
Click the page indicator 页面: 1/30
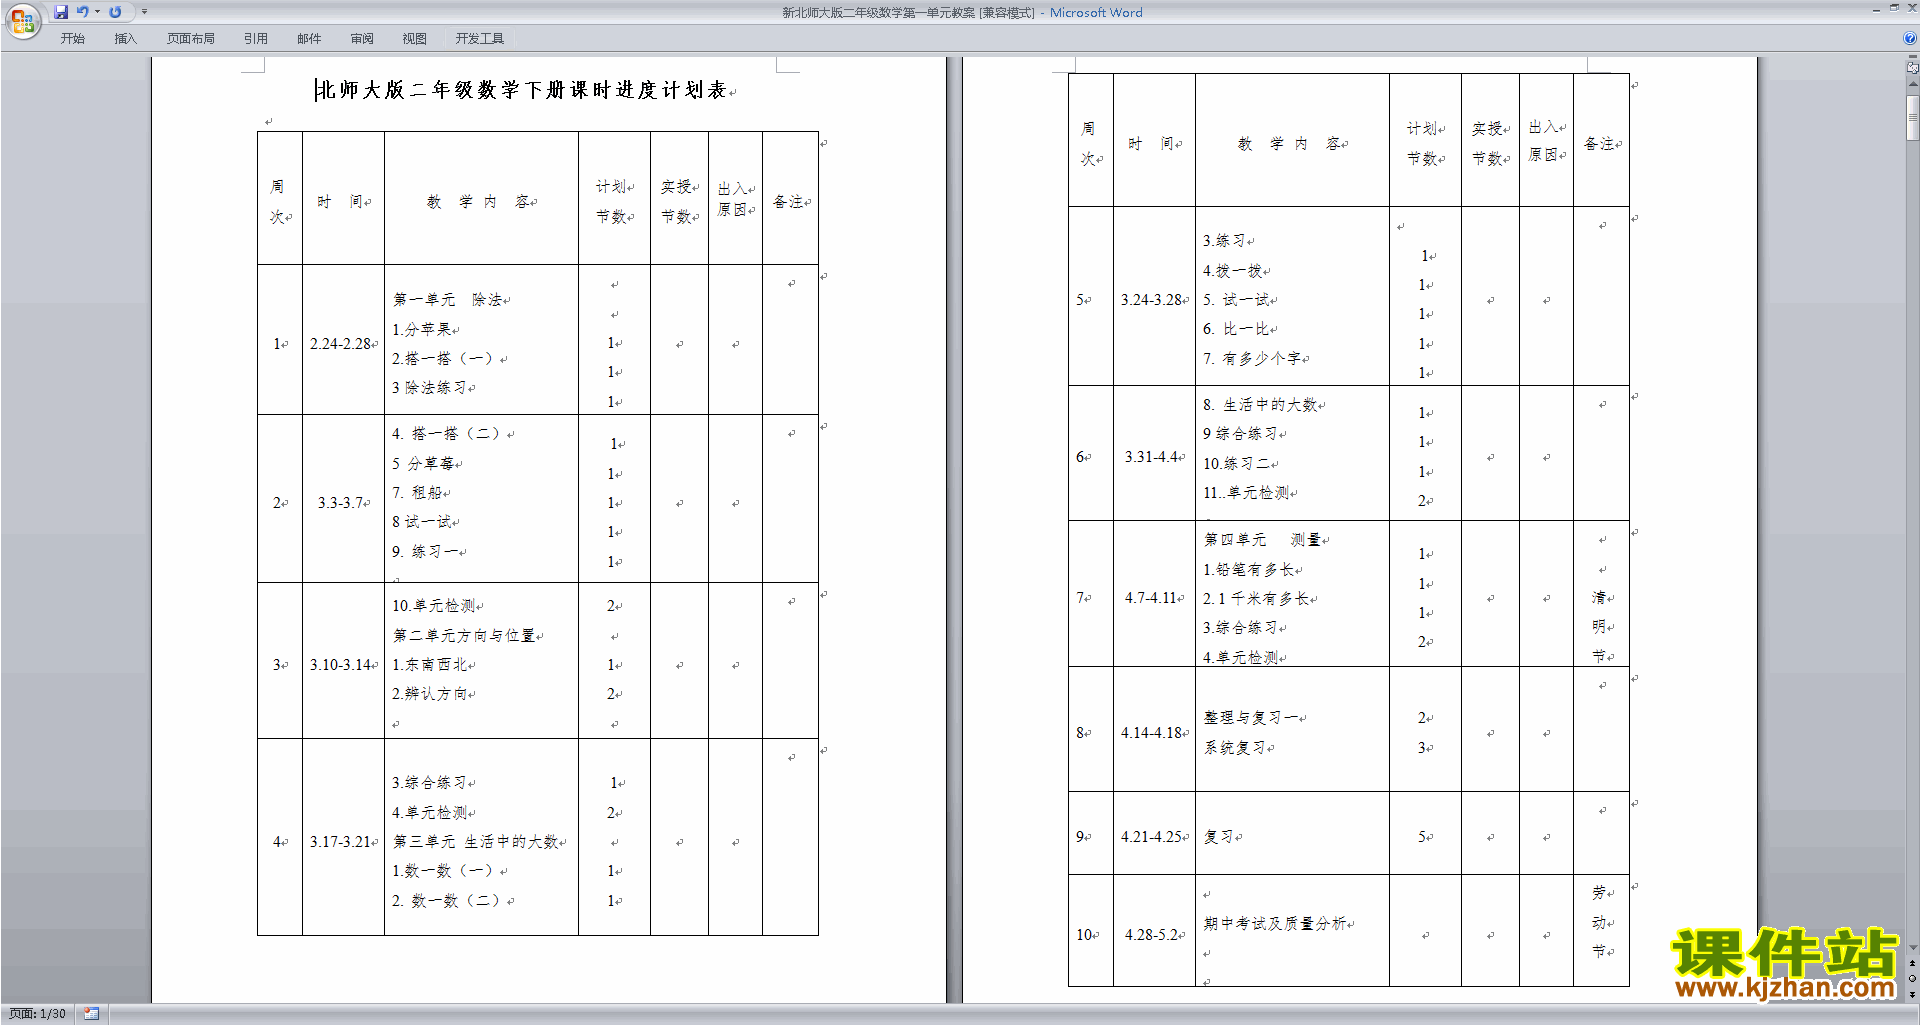38,1014
